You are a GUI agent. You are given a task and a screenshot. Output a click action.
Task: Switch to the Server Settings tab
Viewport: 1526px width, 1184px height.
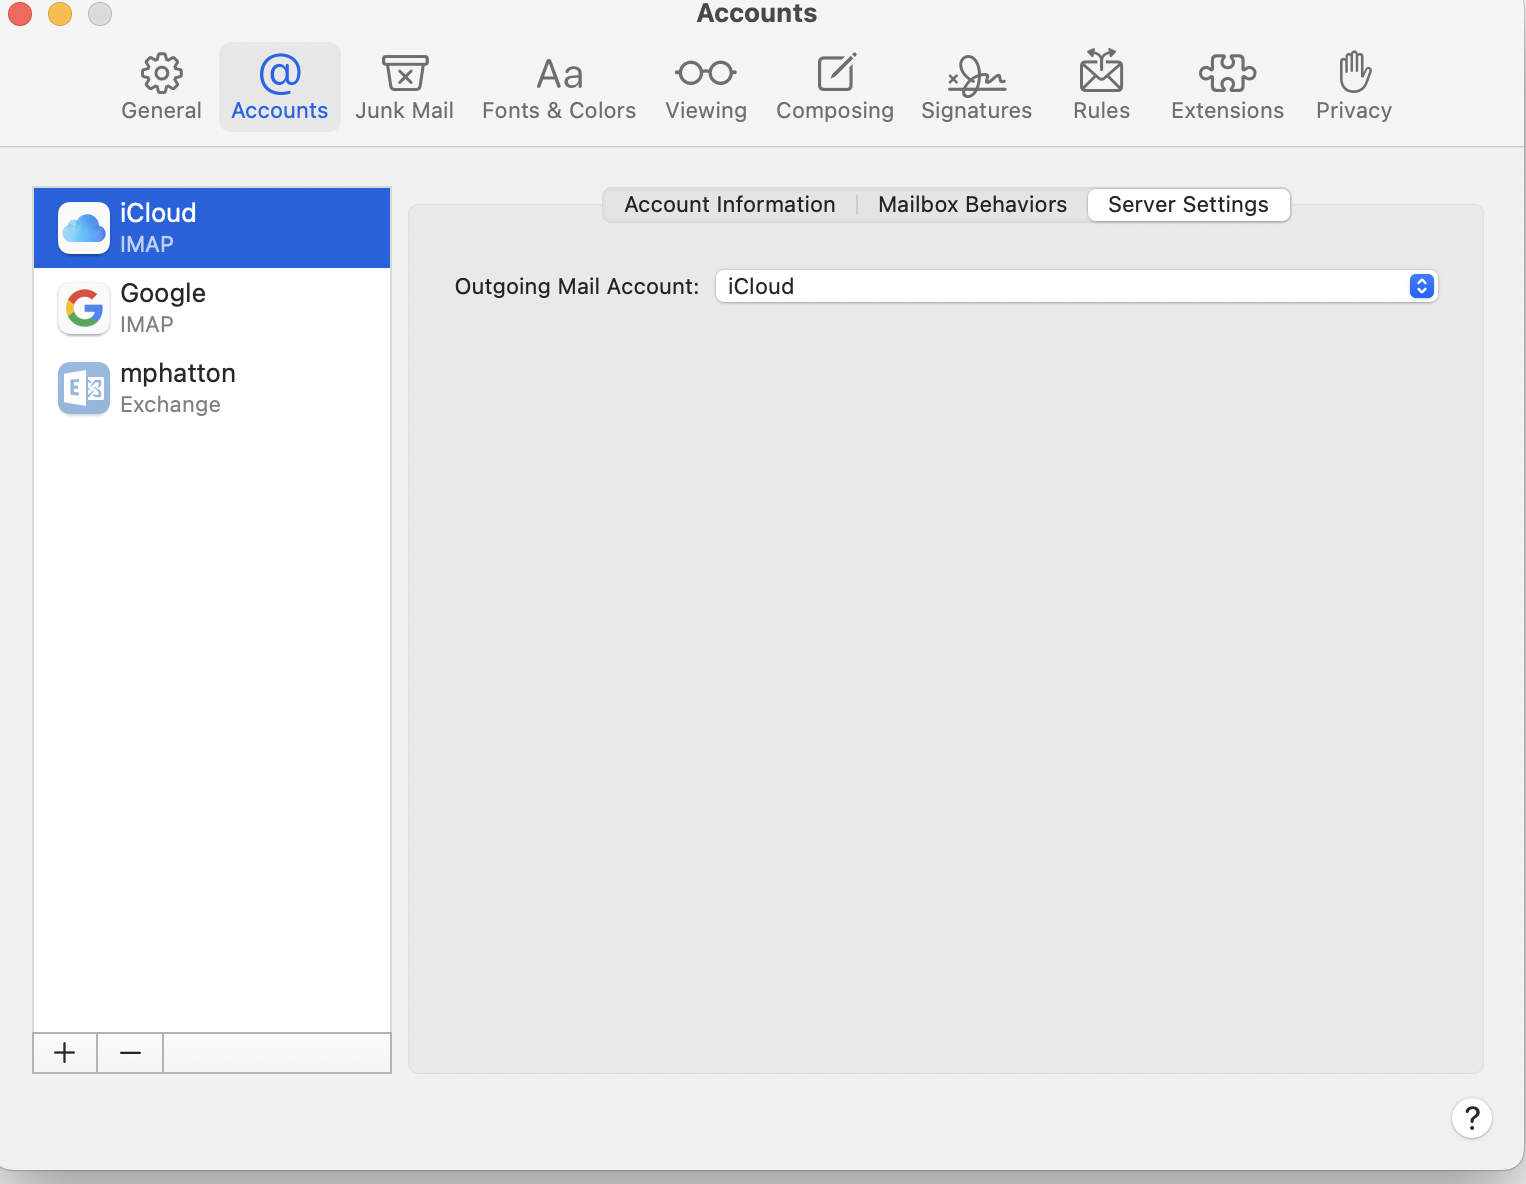pos(1188,205)
